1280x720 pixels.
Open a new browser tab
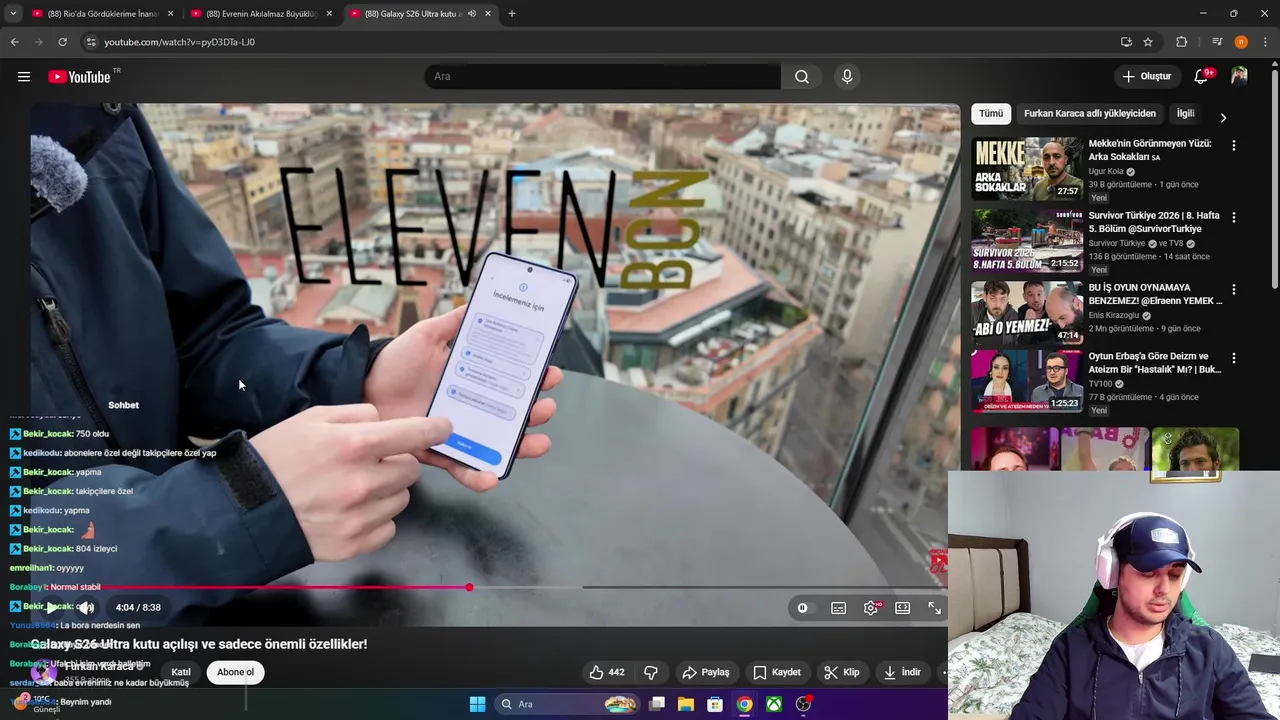click(512, 14)
